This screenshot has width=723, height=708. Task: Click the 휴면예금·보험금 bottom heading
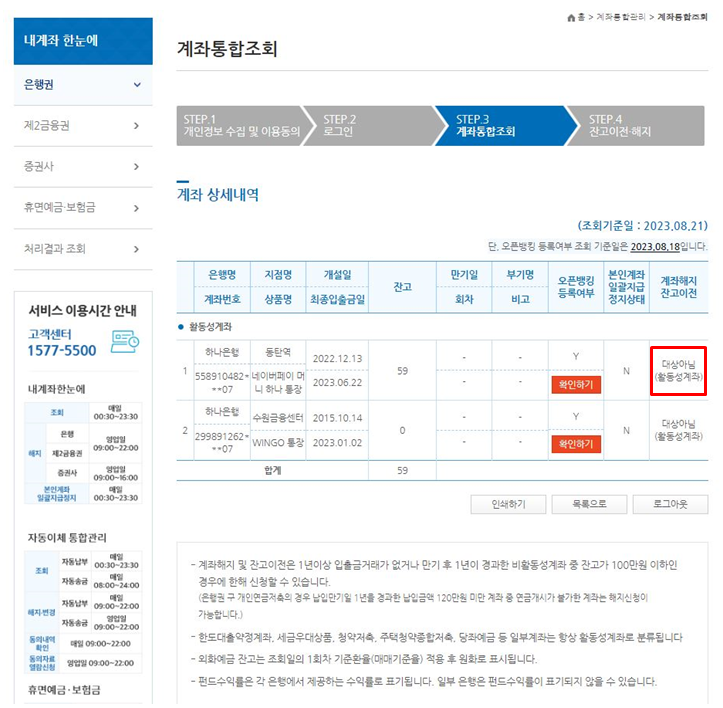64,690
